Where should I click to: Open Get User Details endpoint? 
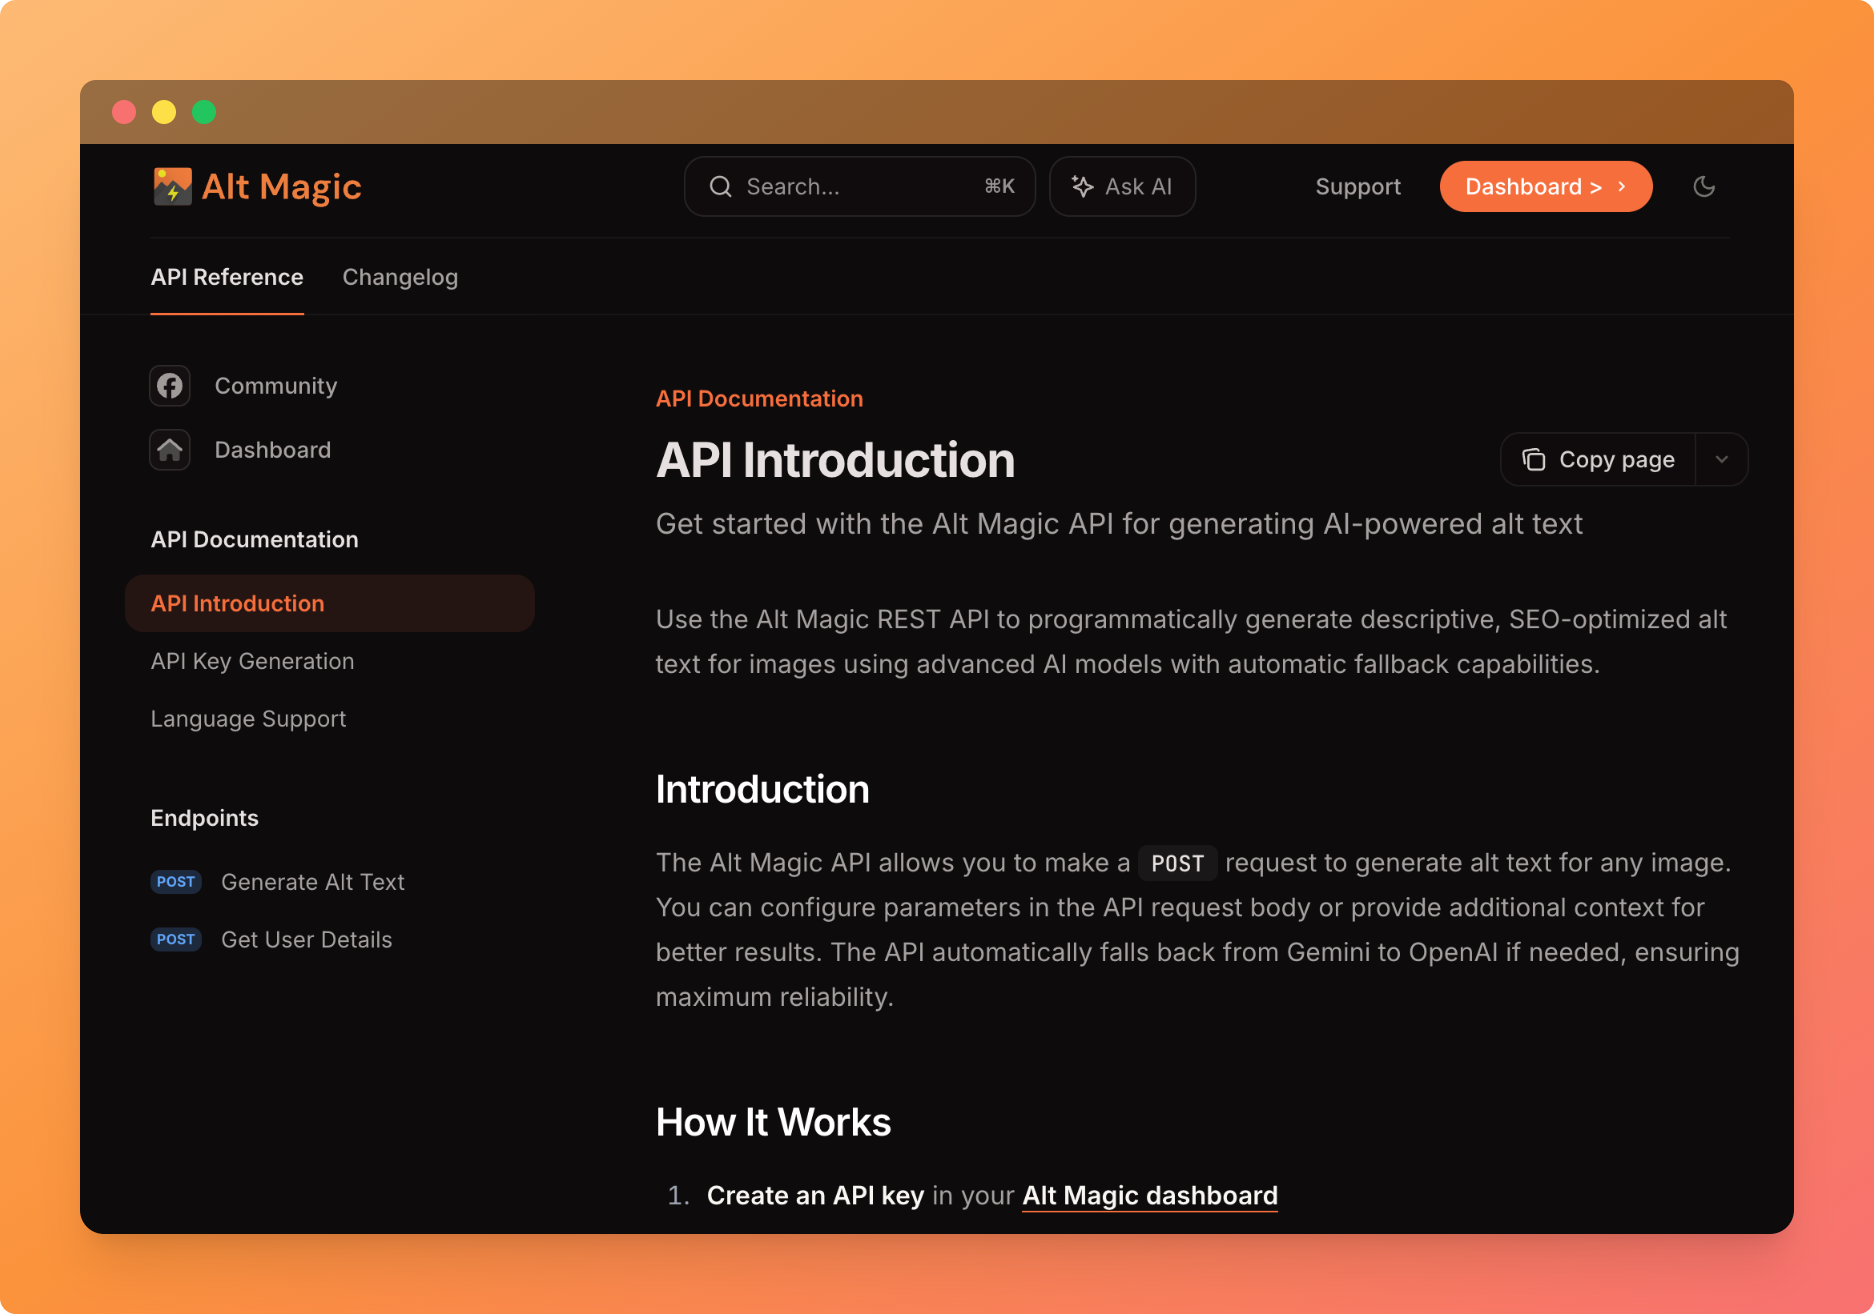coord(306,940)
